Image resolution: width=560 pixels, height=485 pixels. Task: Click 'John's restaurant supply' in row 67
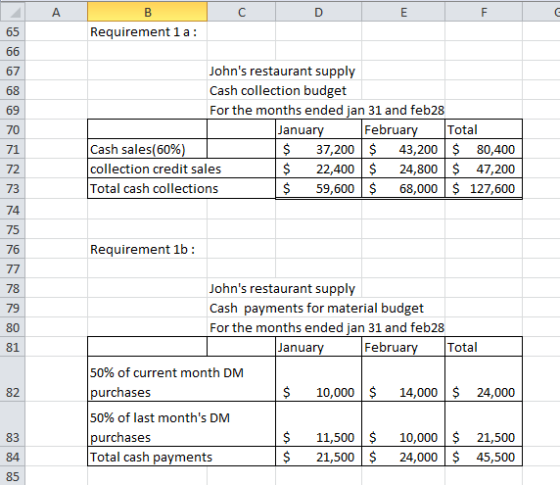(282, 71)
